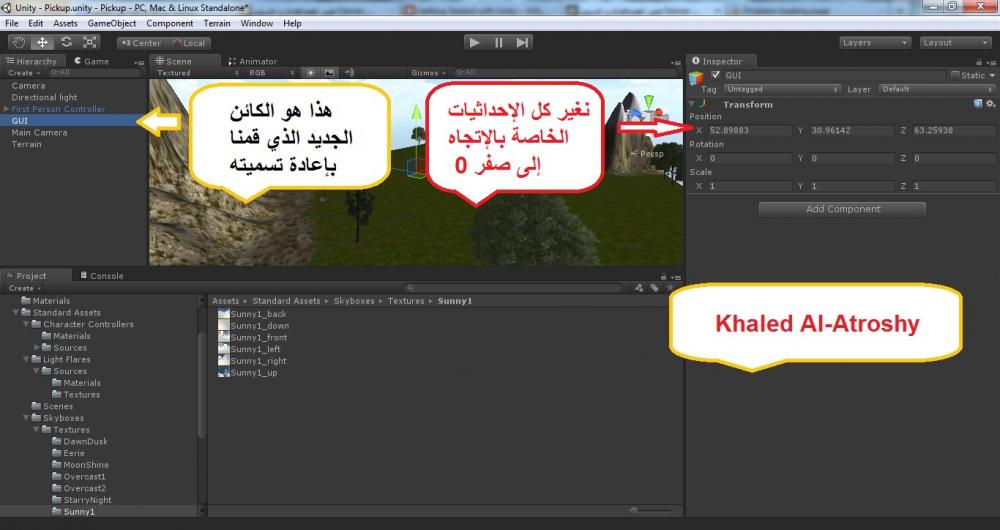Click Skyboxes in asset breadcrumb
The width and height of the screenshot is (1000, 530).
pyautogui.click(x=354, y=301)
